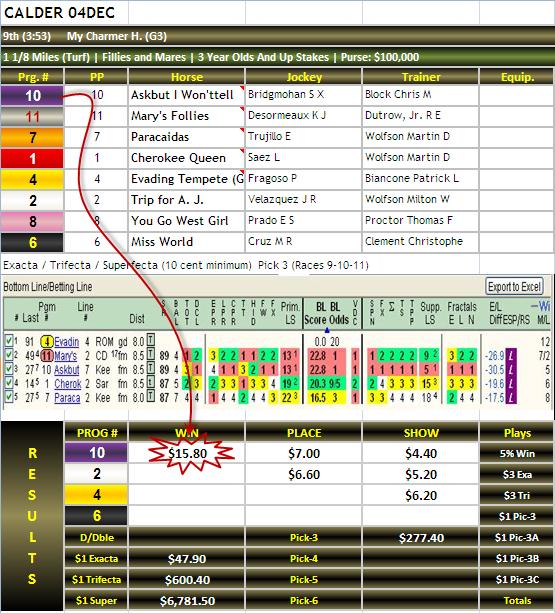Click the turf T icon in the Mary's row
The height and width of the screenshot is (613, 555).
click(x=151, y=355)
